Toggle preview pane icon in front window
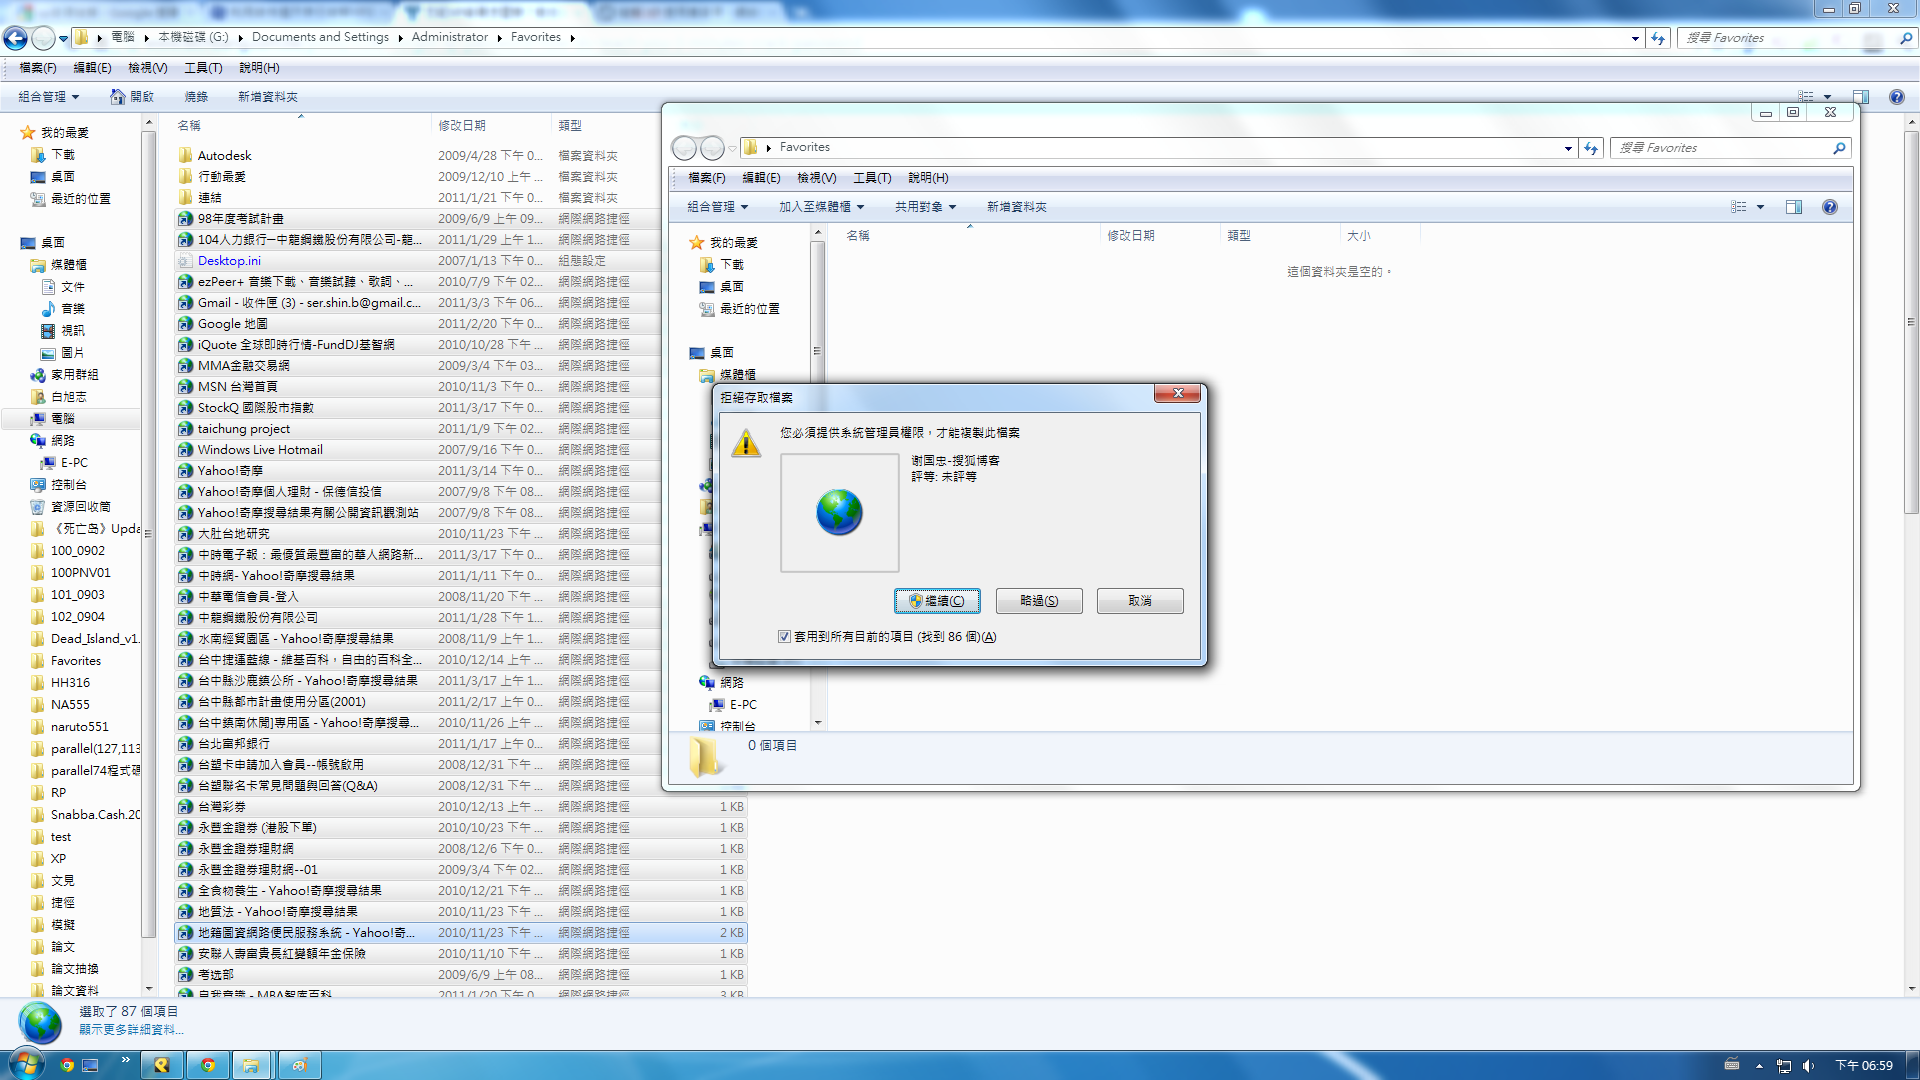The image size is (1920, 1080). coord(1793,207)
